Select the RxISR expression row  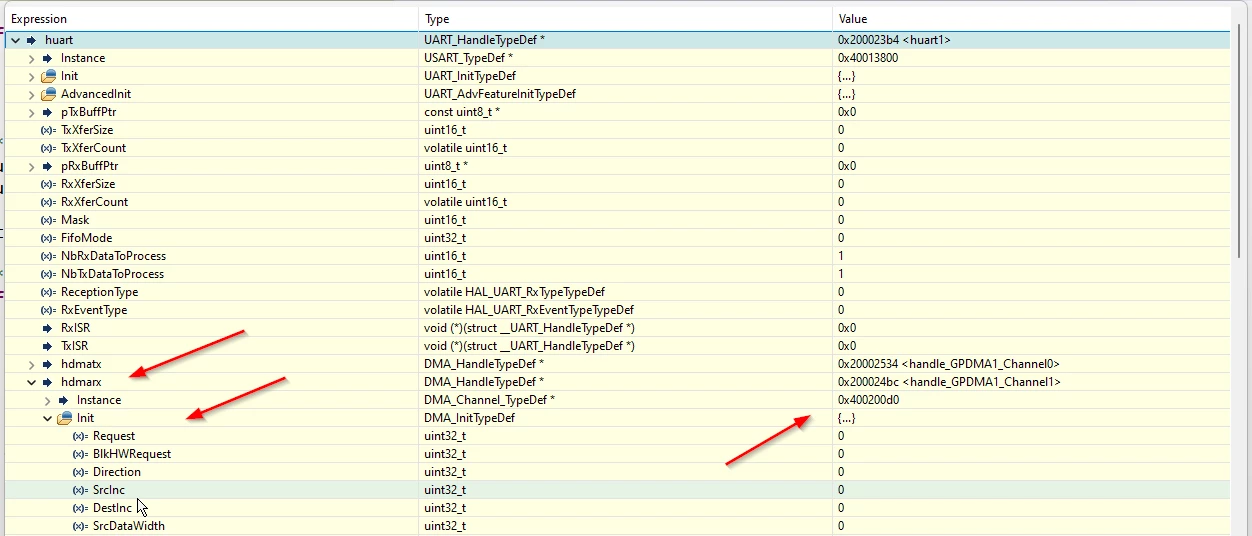click(x=617, y=328)
